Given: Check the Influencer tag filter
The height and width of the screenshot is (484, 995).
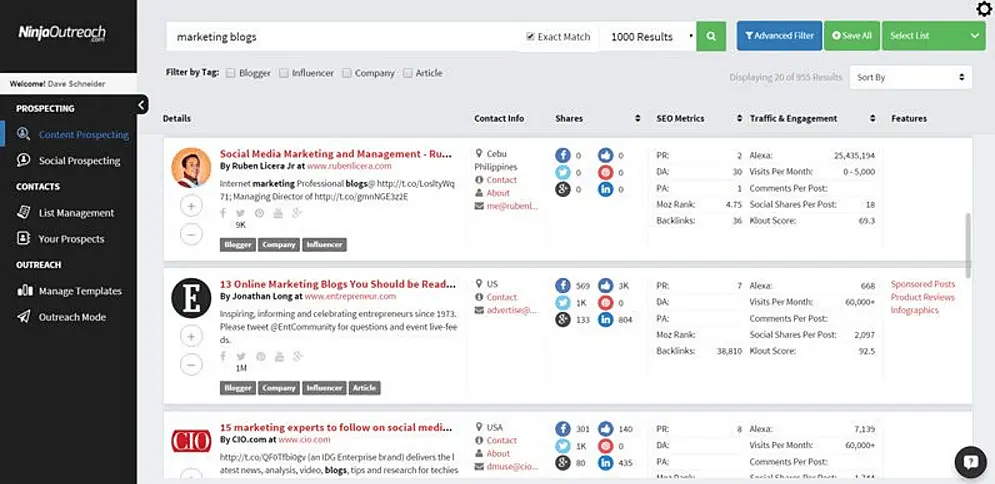Looking at the screenshot, I should [284, 73].
